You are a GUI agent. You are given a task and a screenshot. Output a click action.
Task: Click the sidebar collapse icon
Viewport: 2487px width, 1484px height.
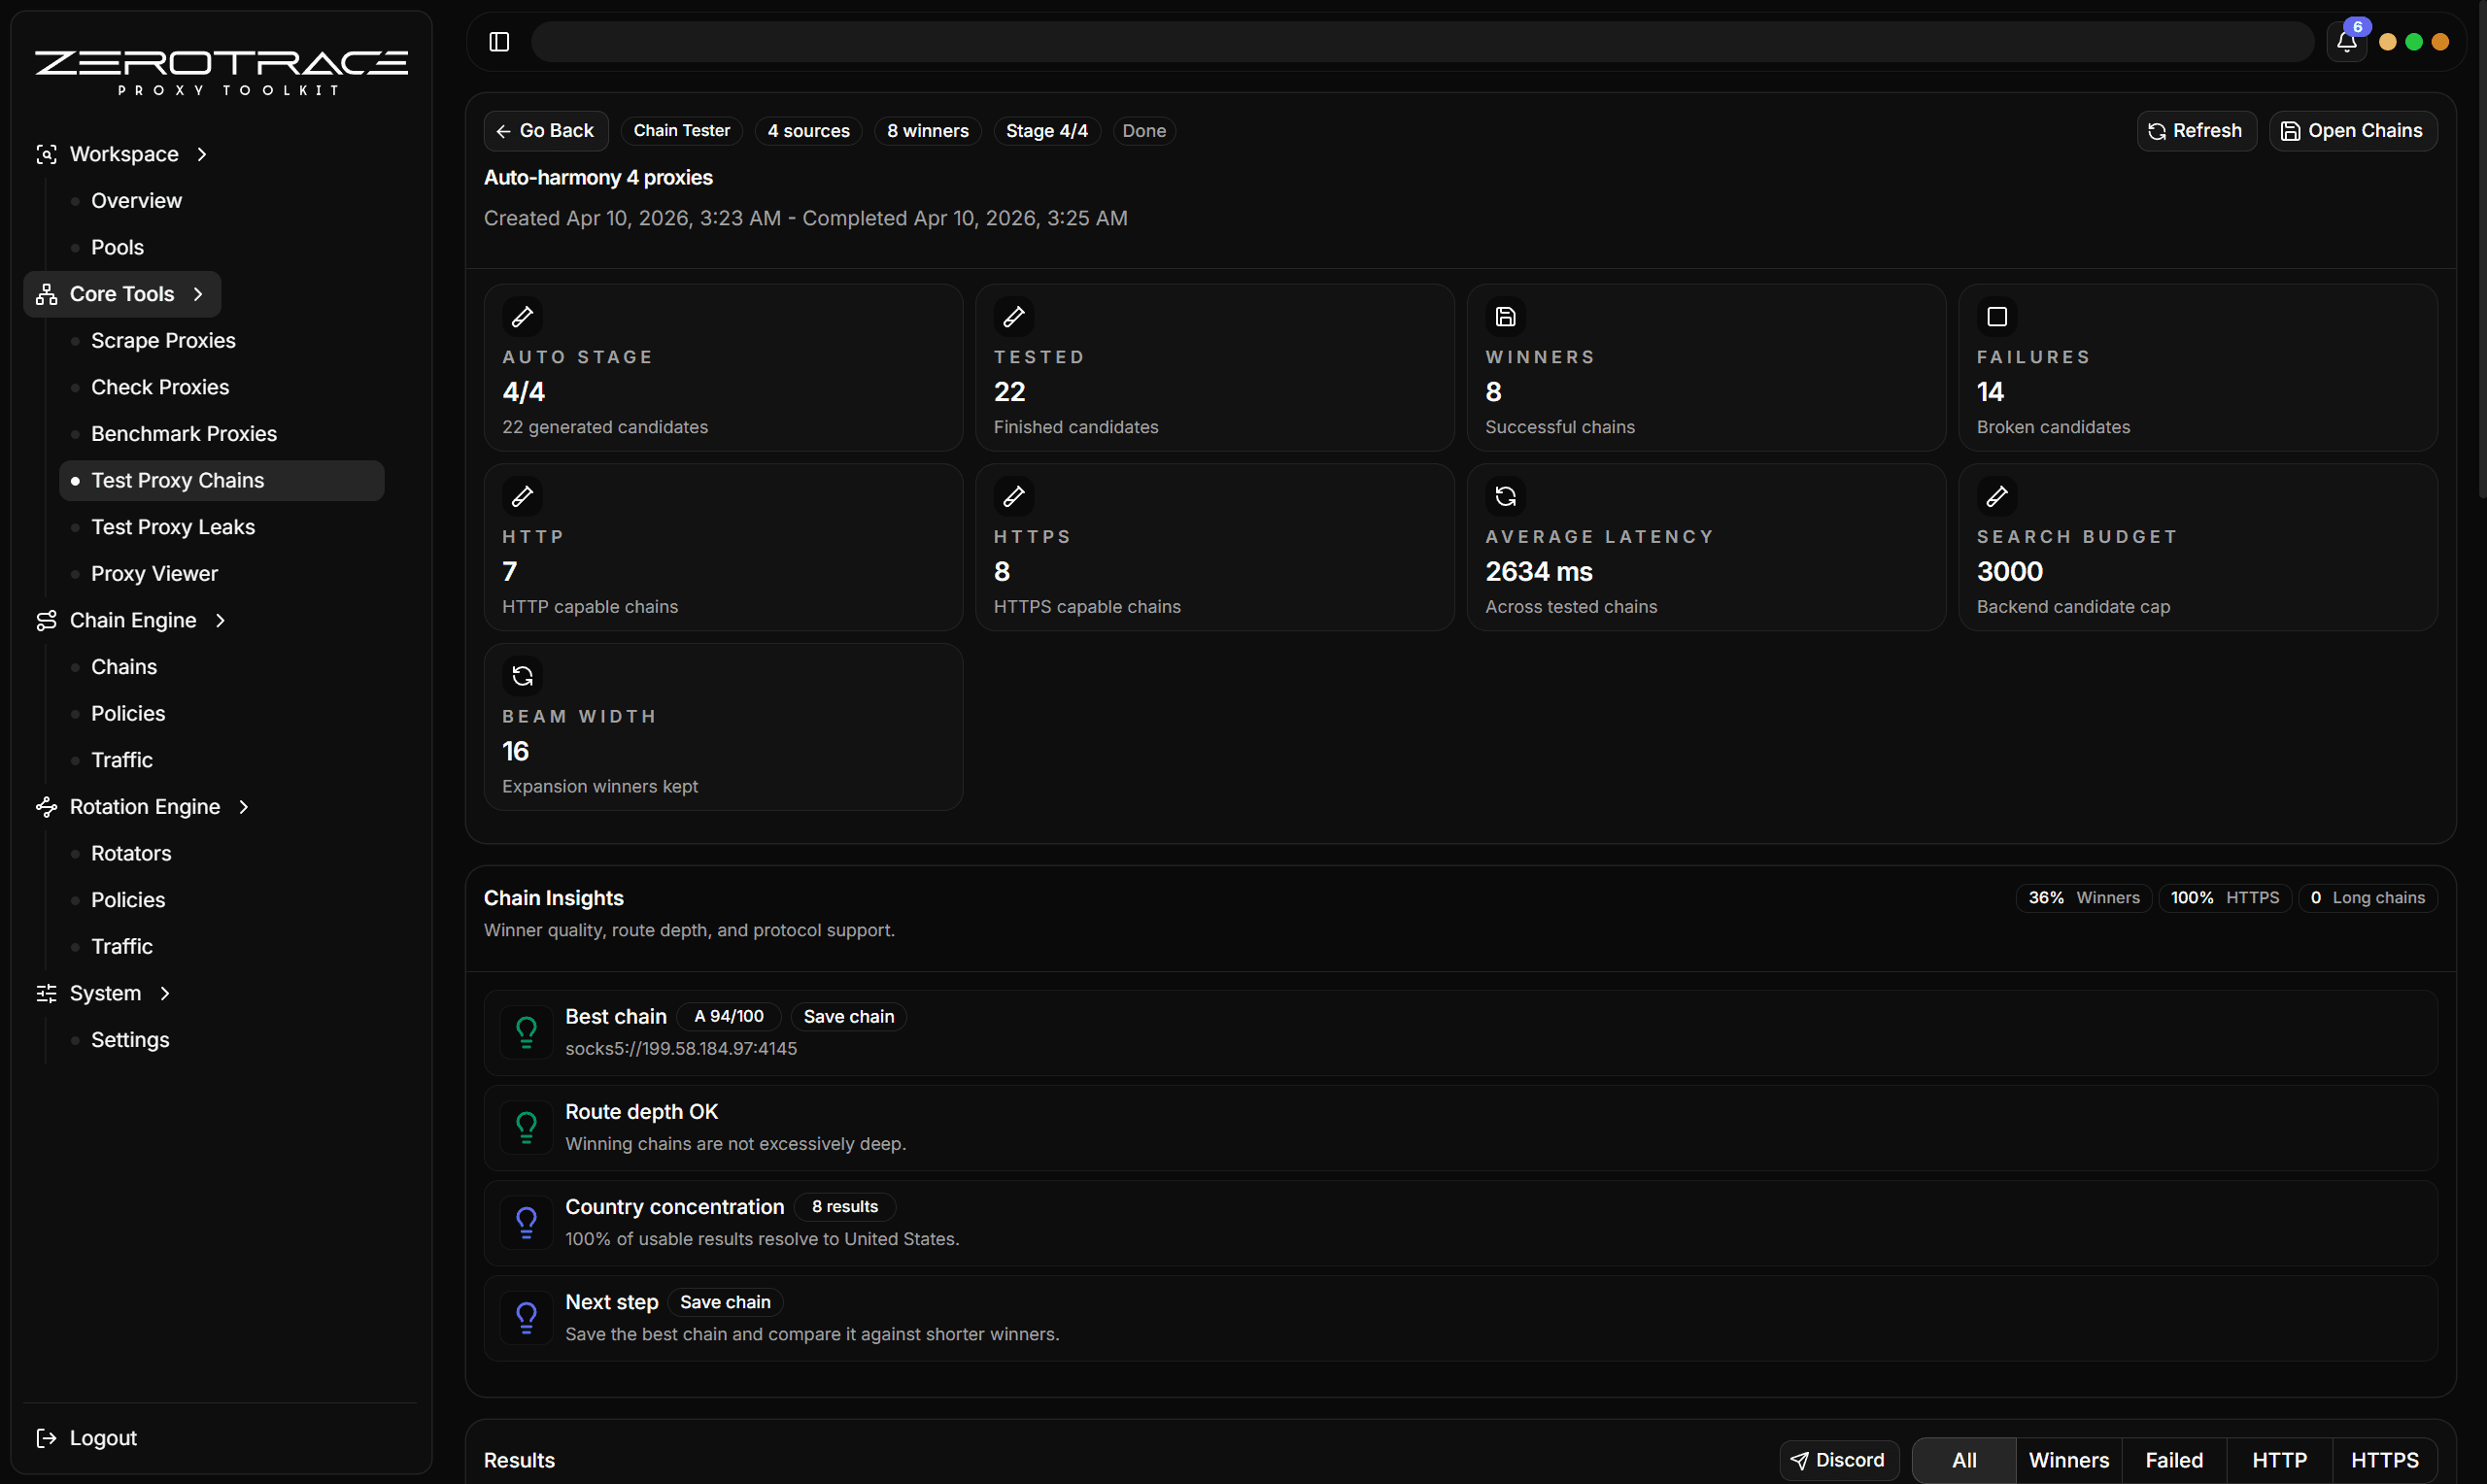(x=499, y=41)
